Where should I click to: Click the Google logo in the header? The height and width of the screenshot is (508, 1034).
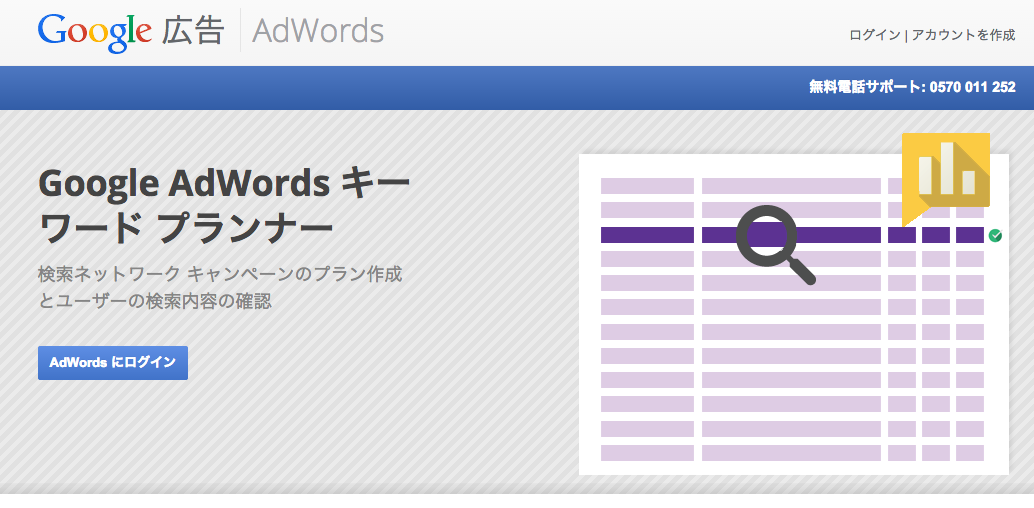(95, 32)
